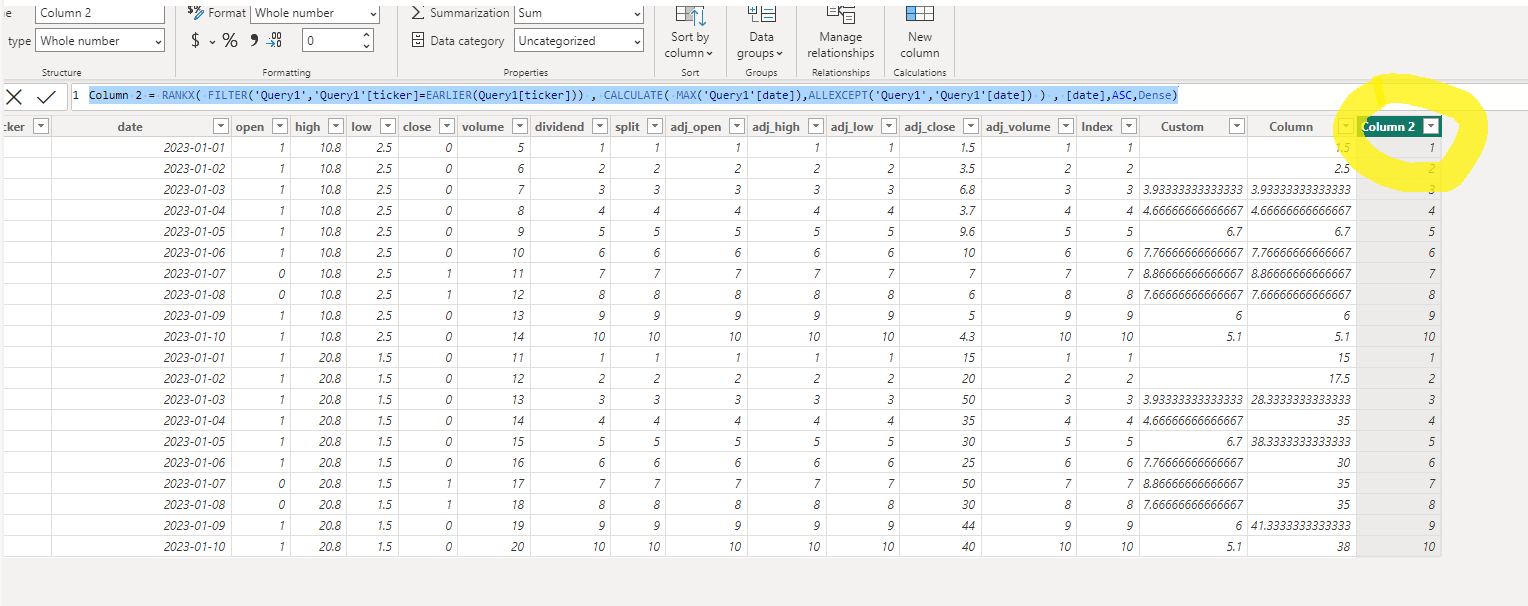Click the Column cell showing 28.3333333333333
The image size is (1528, 606).
1301,399
